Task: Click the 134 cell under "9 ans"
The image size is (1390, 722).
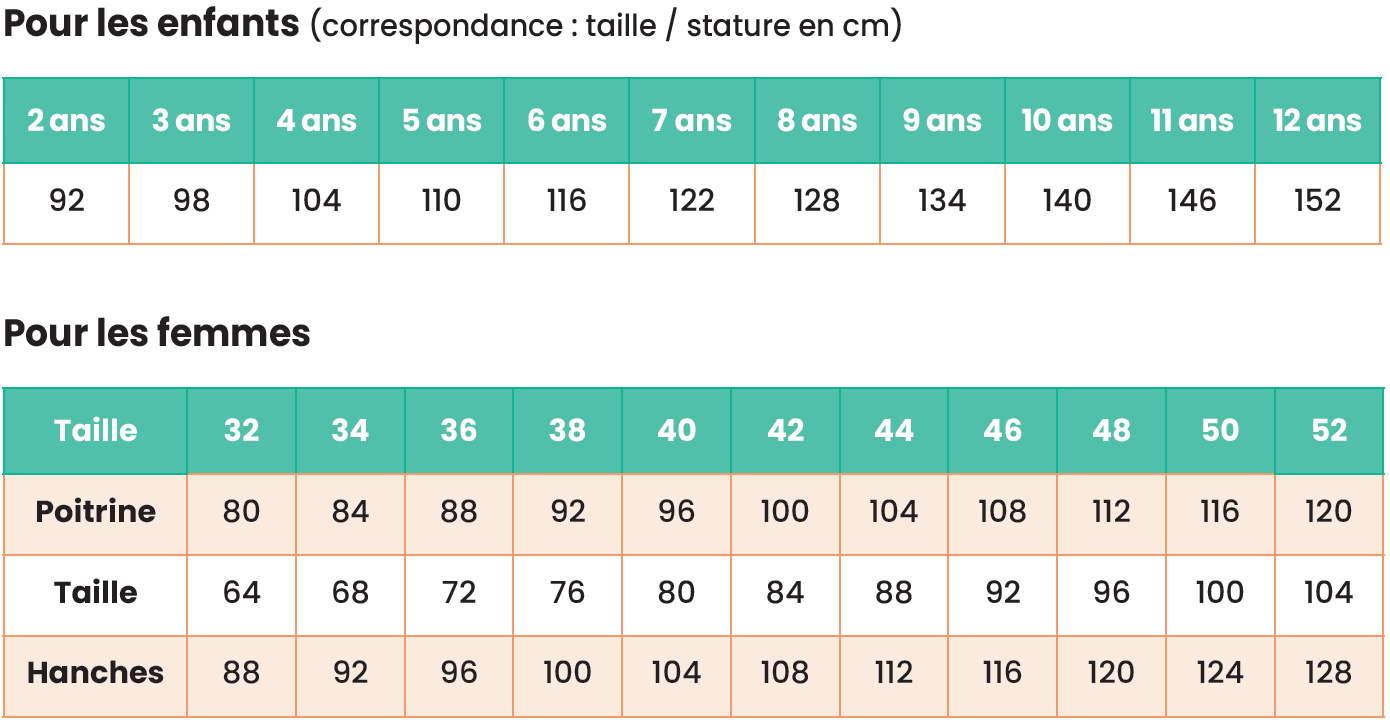Action: (x=942, y=201)
